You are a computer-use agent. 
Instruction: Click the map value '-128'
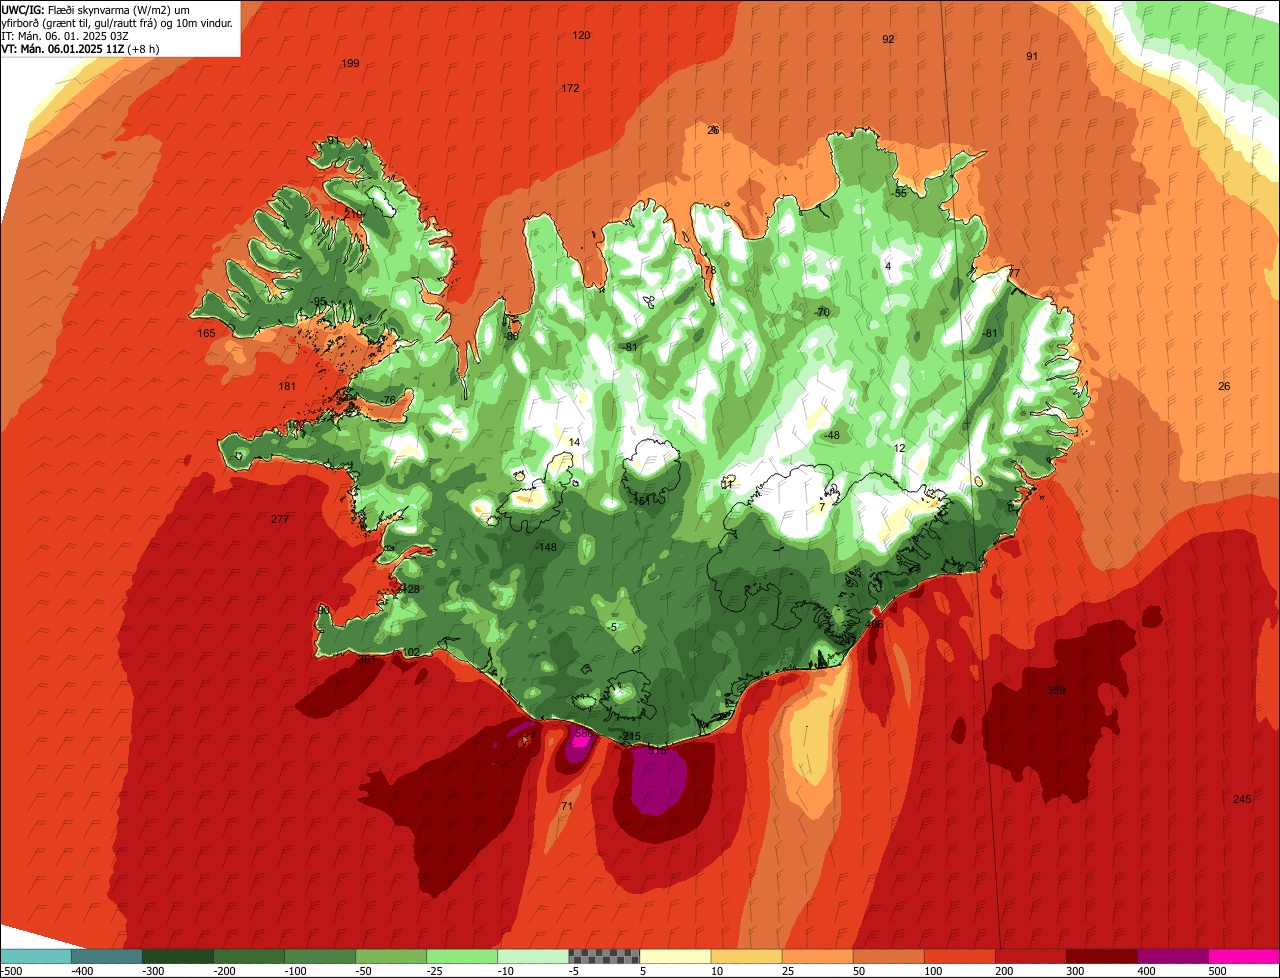tap(410, 589)
